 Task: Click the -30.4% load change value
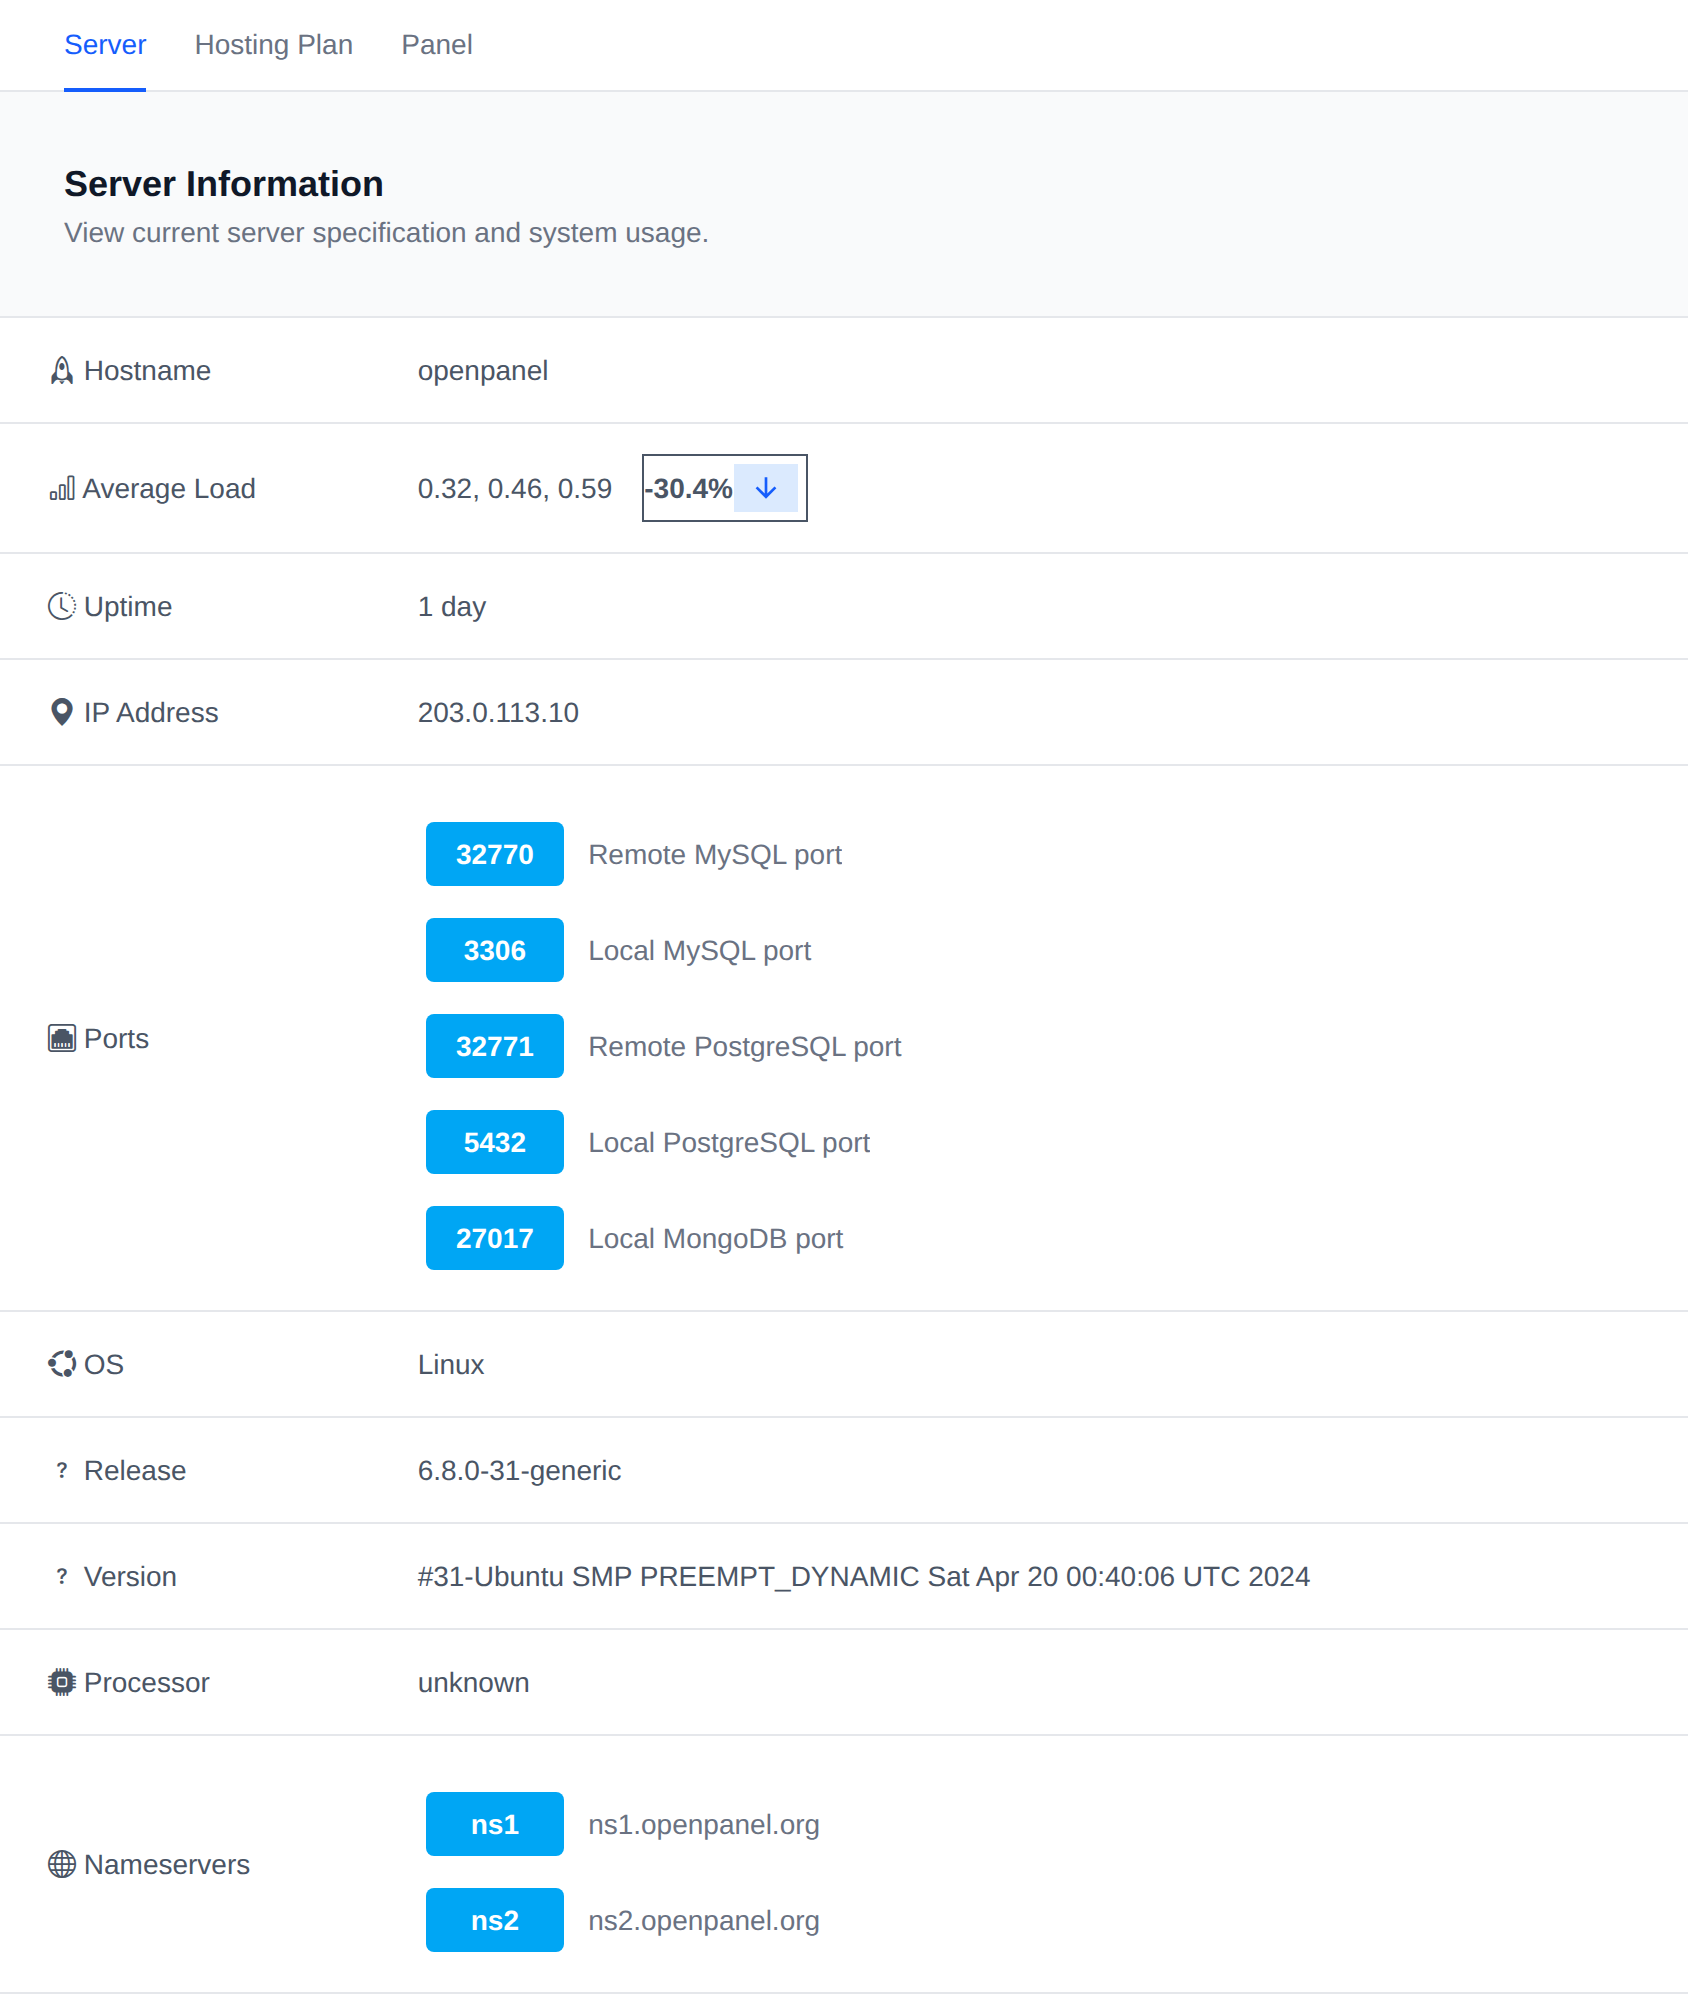pyautogui.click(x=689, y=489)
